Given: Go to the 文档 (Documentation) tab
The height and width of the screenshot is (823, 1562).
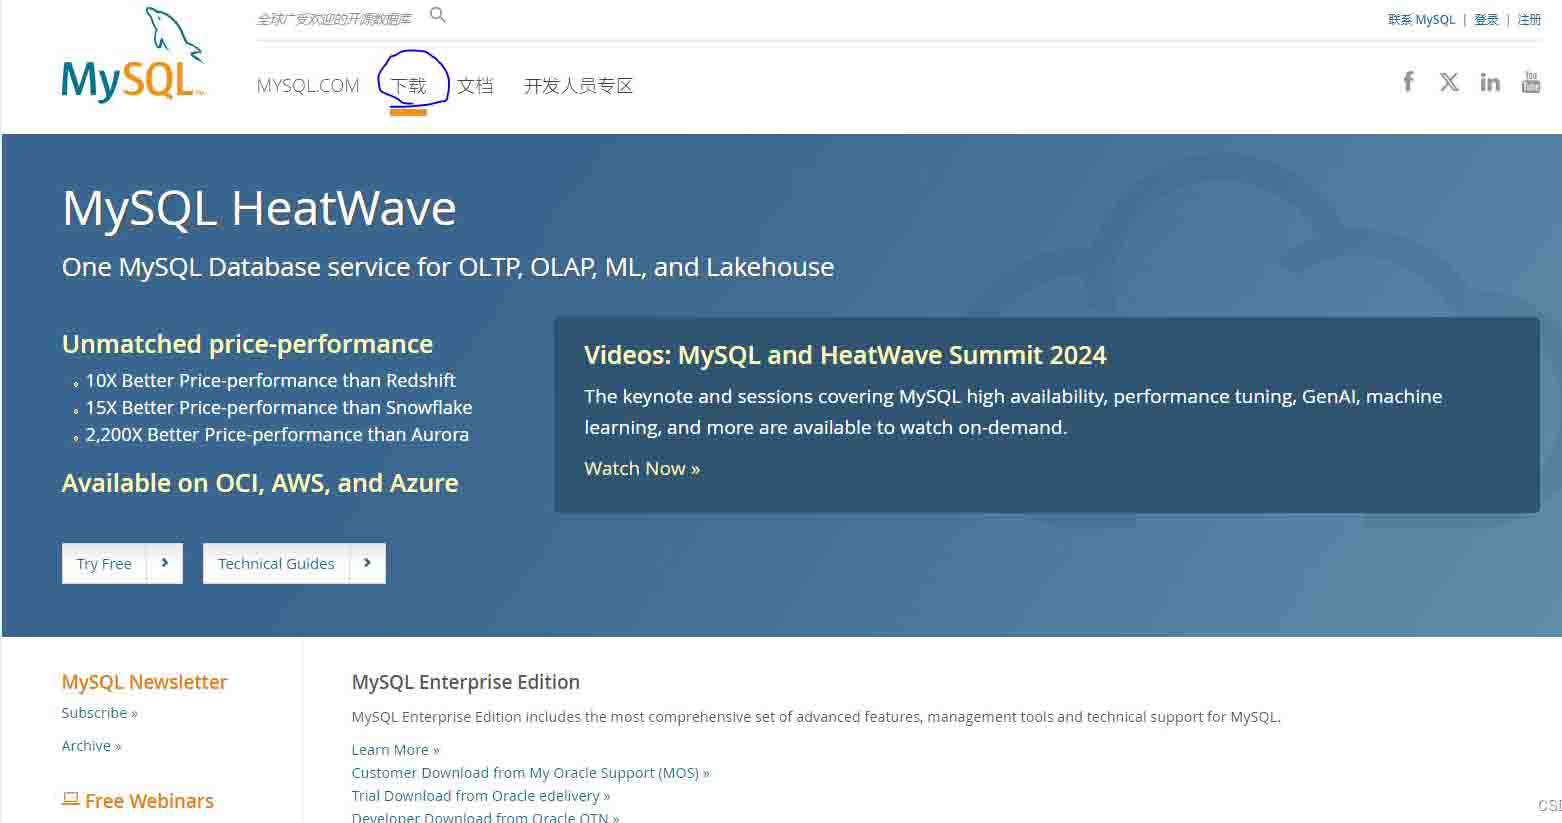Looking at the screenshot, I should point(475,86).
